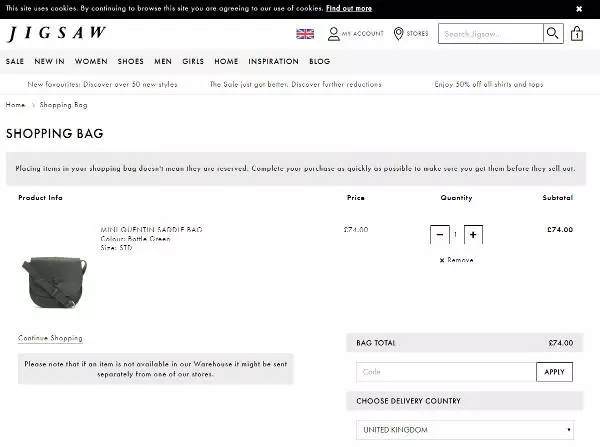
Task: Increase quantity with the plus button
Action: pos(473,235)
